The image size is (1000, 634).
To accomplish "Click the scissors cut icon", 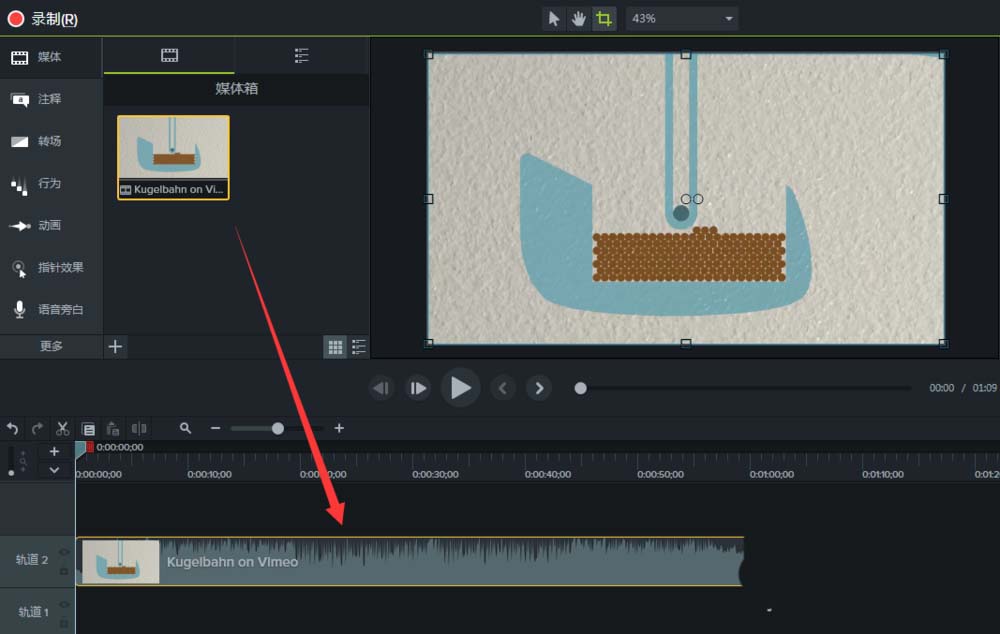I will click(x=62, y=428).
